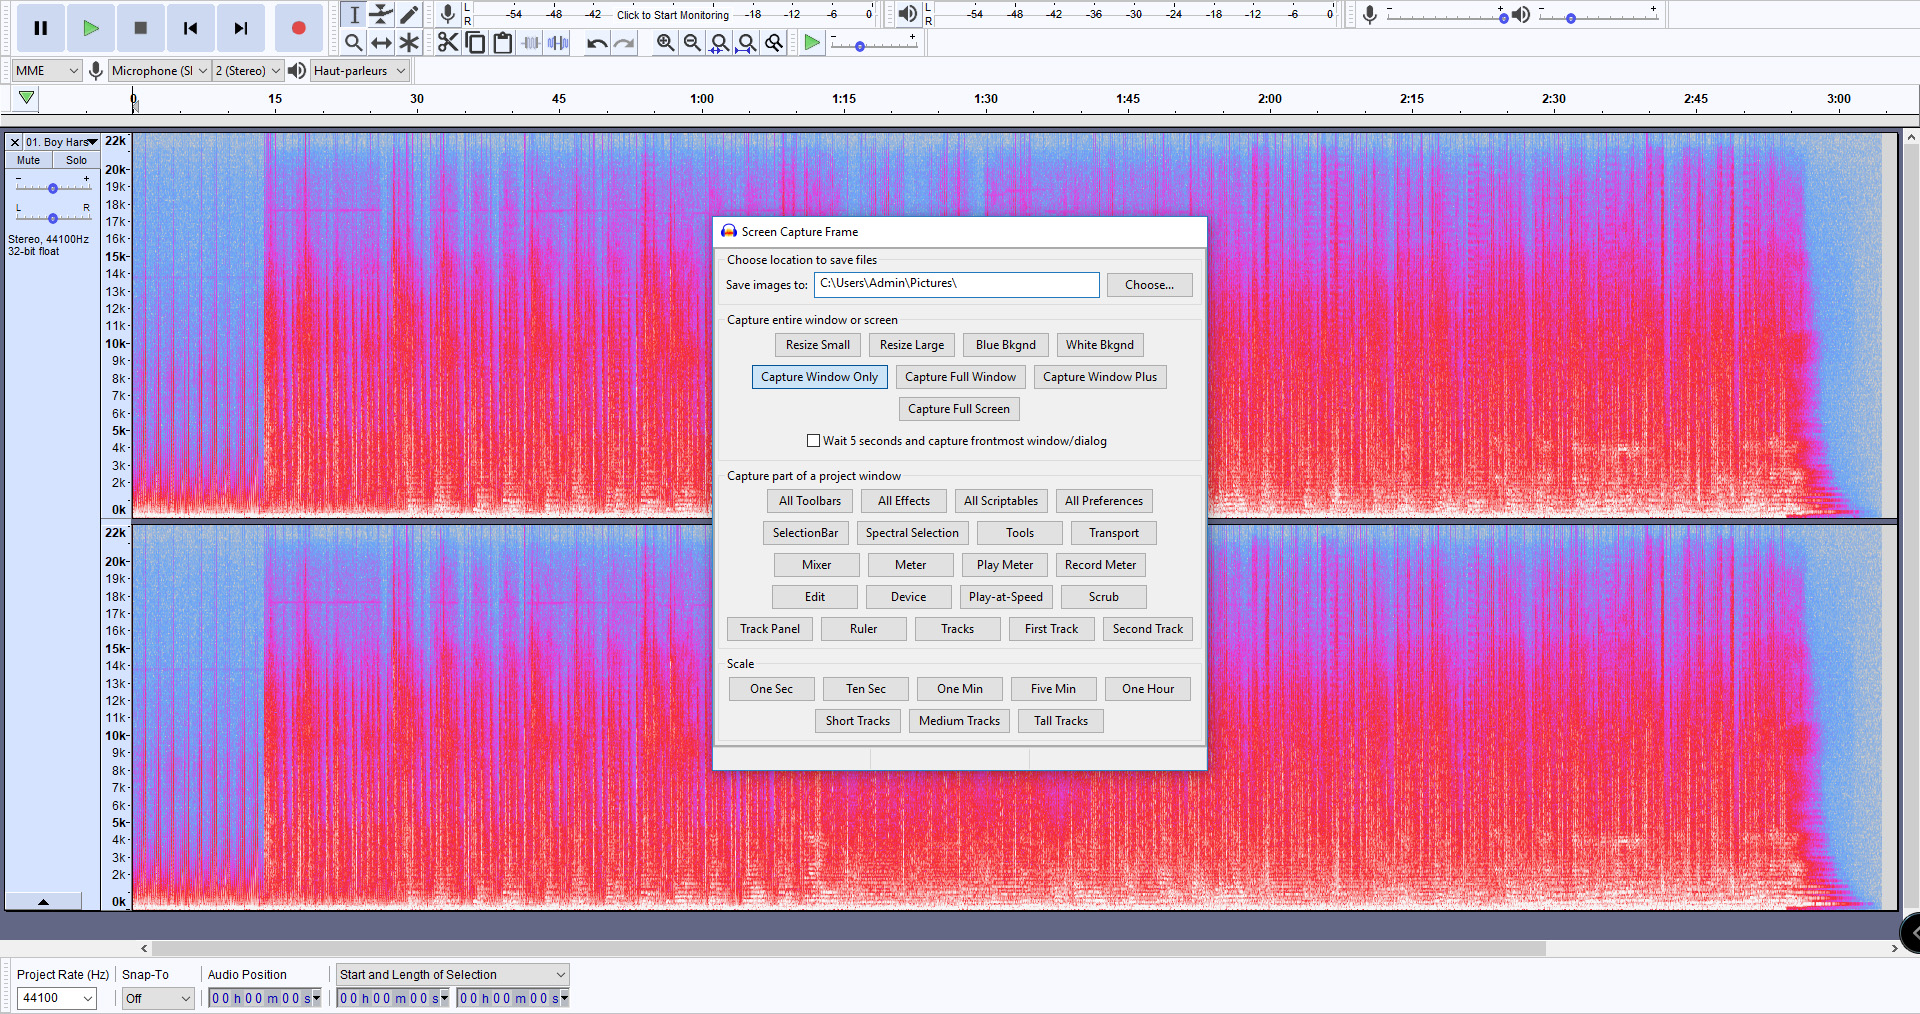Screen dimensions: 1920x1014
Task: Select the Draw (pencil) tool
Action: pyautogui.click(x=409, y=14)
